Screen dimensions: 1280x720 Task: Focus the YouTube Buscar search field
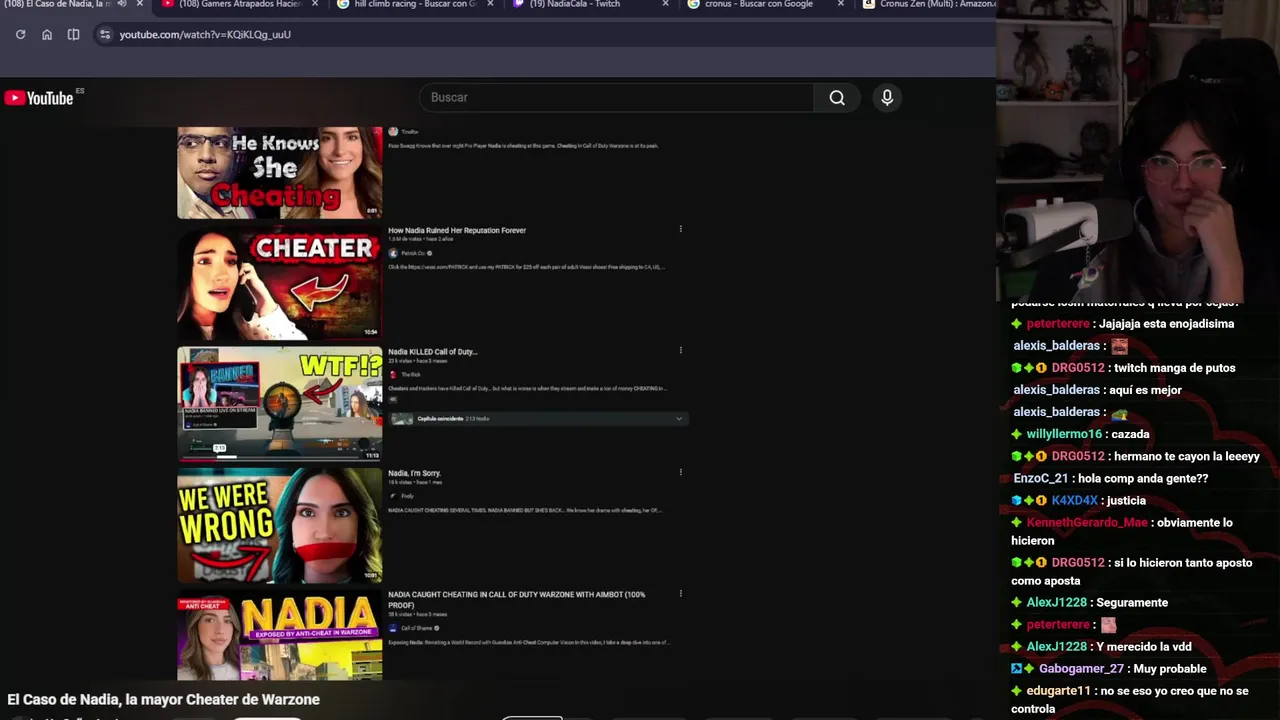(x=617, y=97)
